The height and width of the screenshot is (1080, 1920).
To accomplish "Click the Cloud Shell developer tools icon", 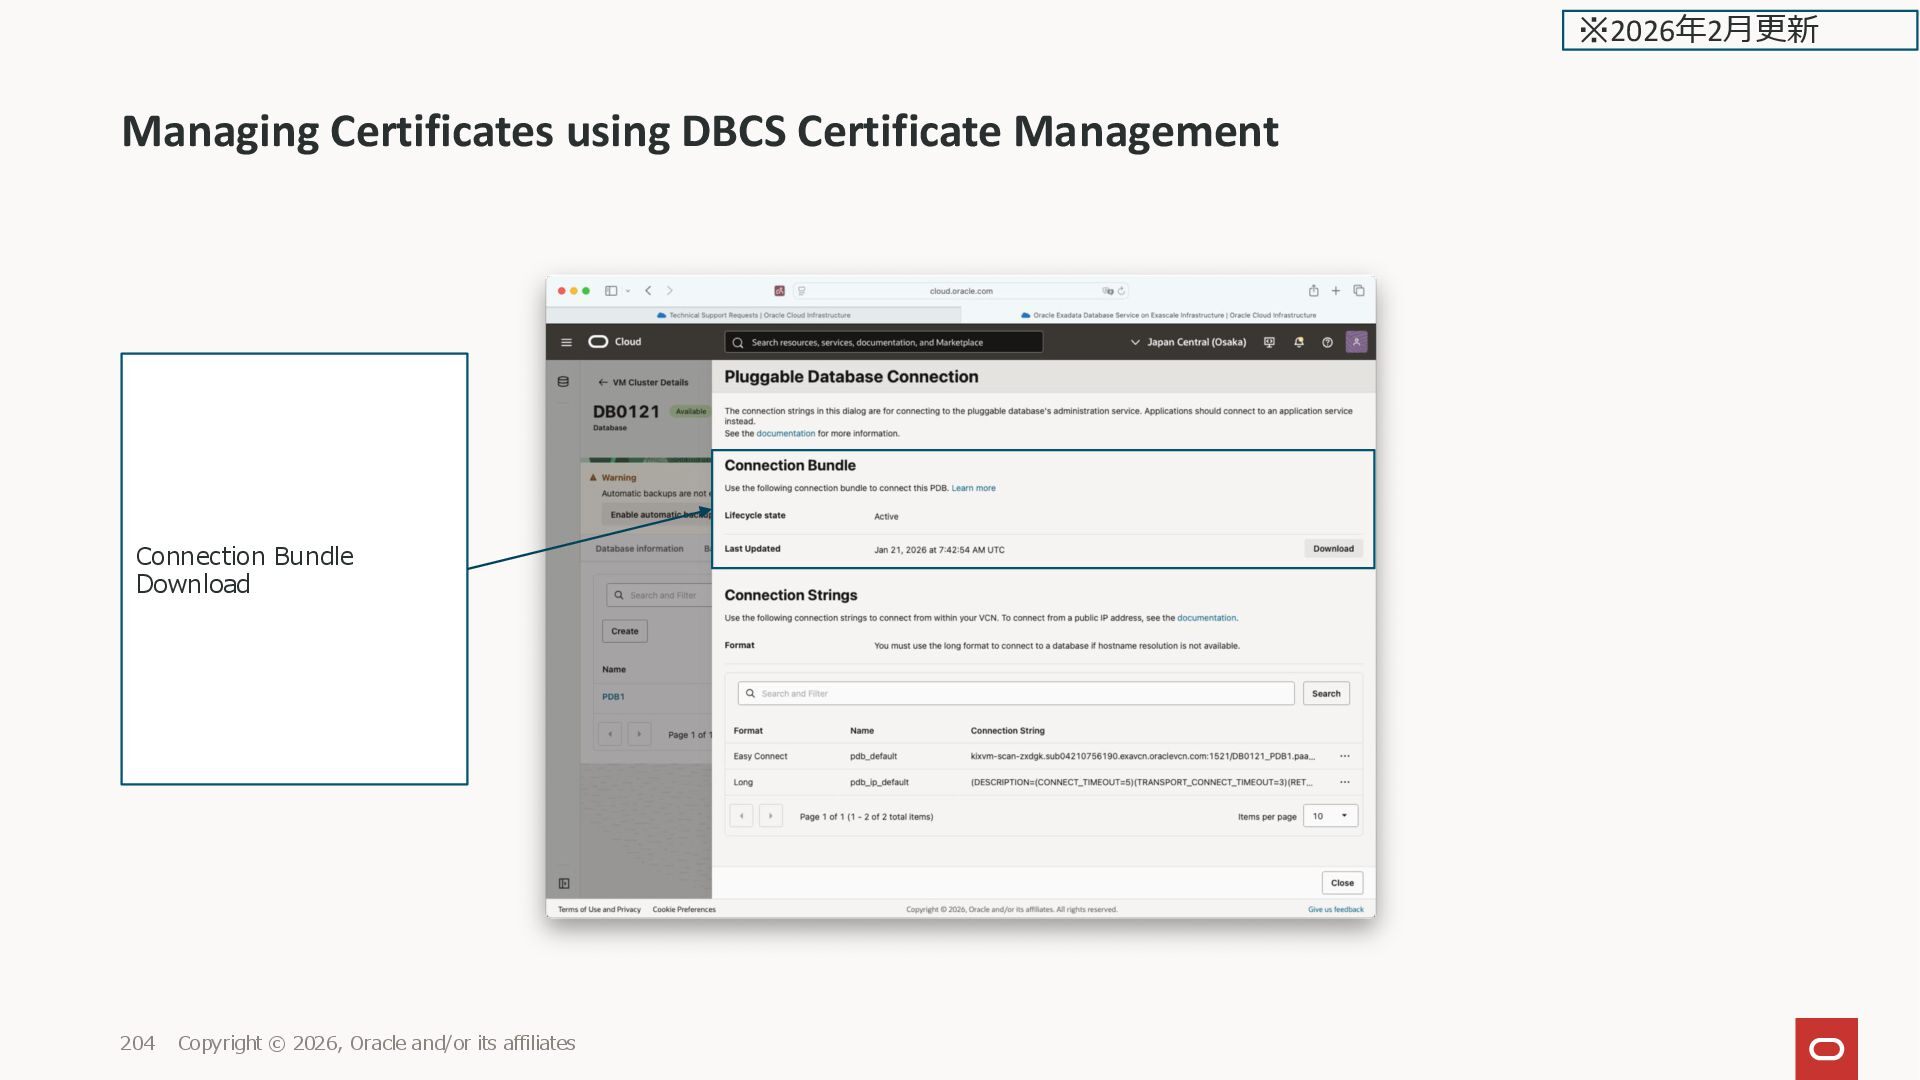I will [x=1269, y=342].
